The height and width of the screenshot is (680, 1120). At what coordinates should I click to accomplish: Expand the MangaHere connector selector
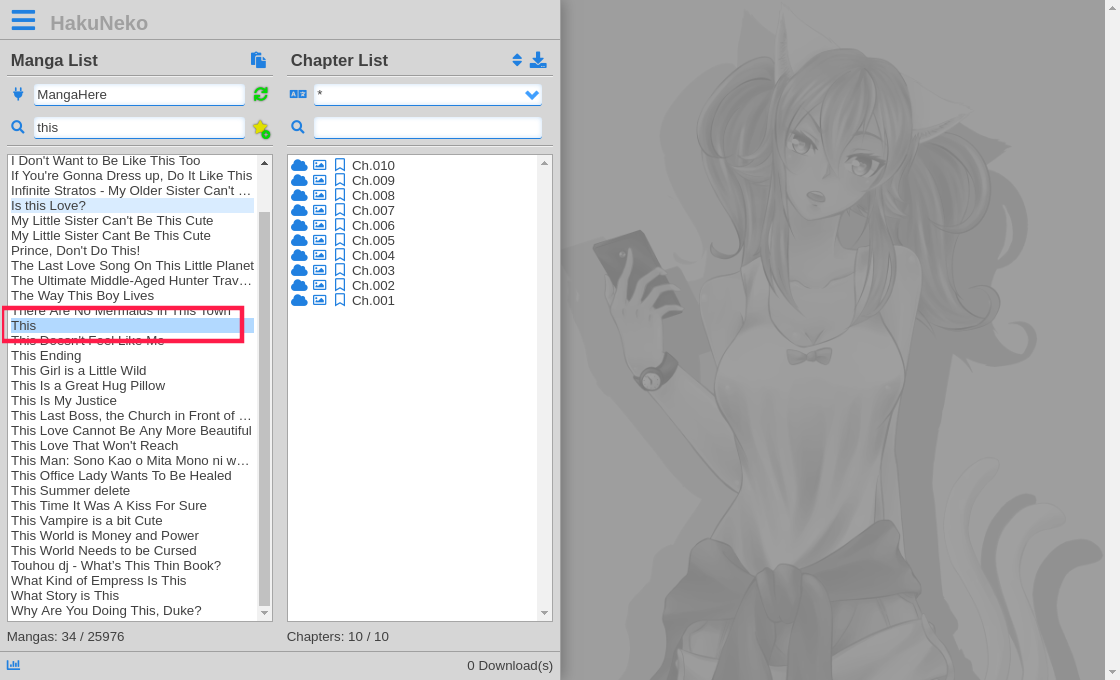[x=139, y=94]
